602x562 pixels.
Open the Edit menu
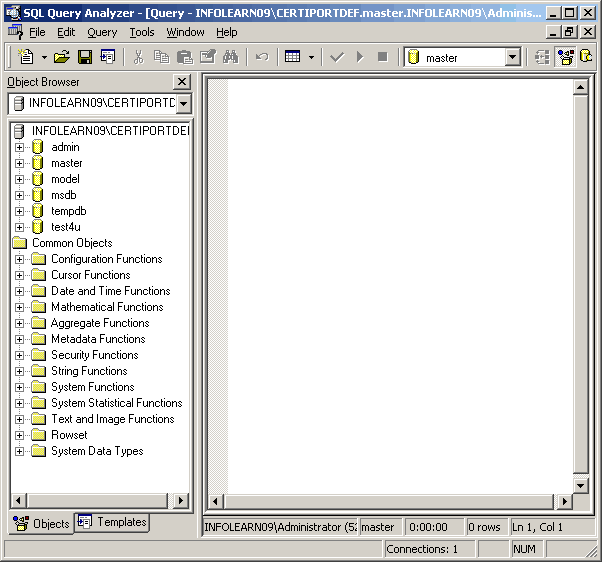point(66,32)
